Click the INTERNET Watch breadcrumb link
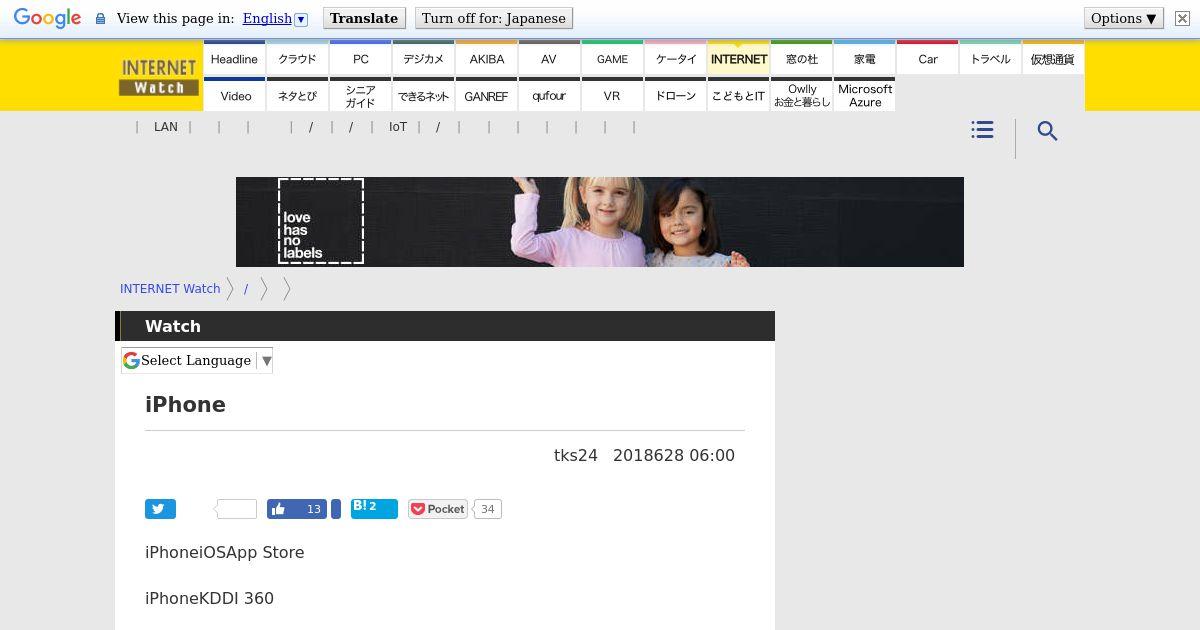This screenshot has height=630, width=1200. 170,288
